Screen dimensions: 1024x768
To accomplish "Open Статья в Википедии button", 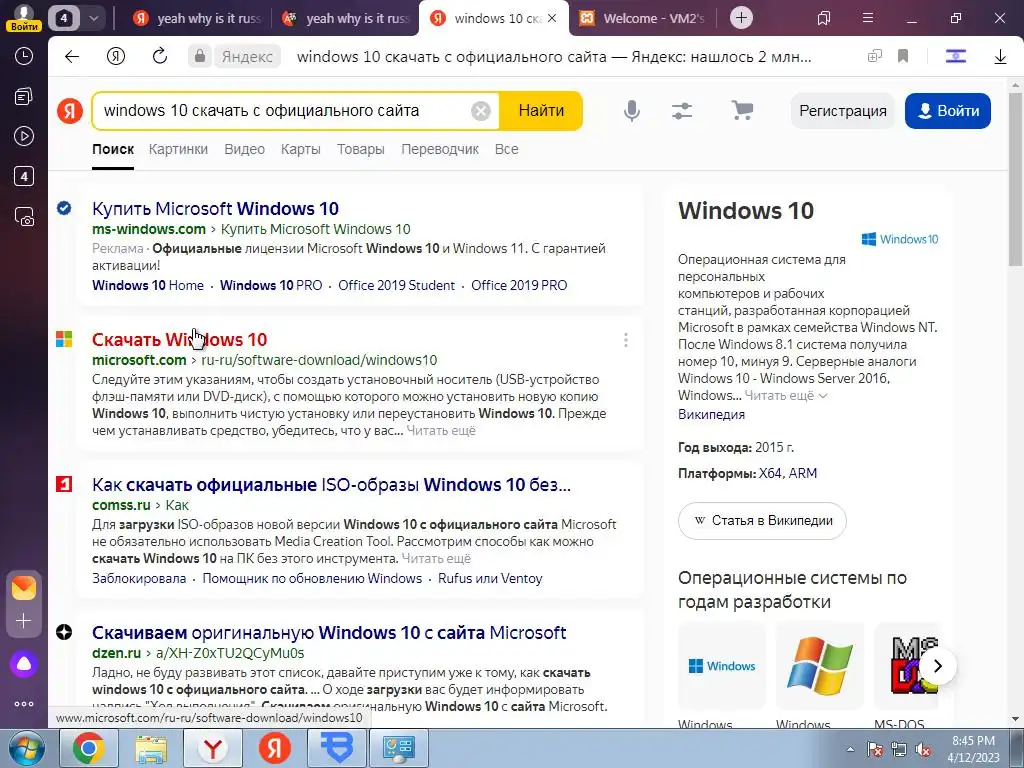I will 762,521.
